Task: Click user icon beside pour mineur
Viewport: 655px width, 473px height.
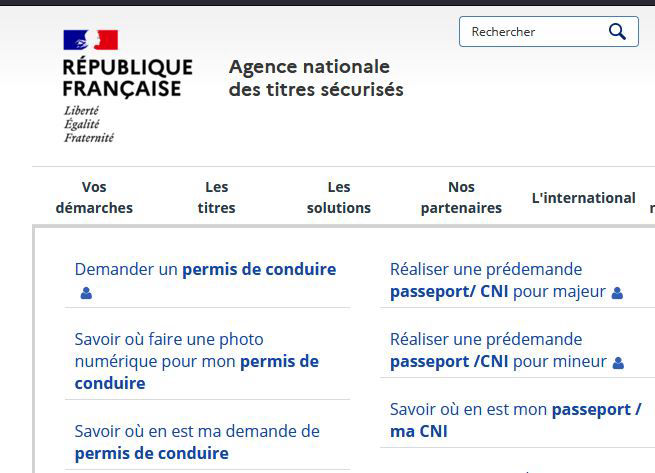Action: tap(618, 363)
